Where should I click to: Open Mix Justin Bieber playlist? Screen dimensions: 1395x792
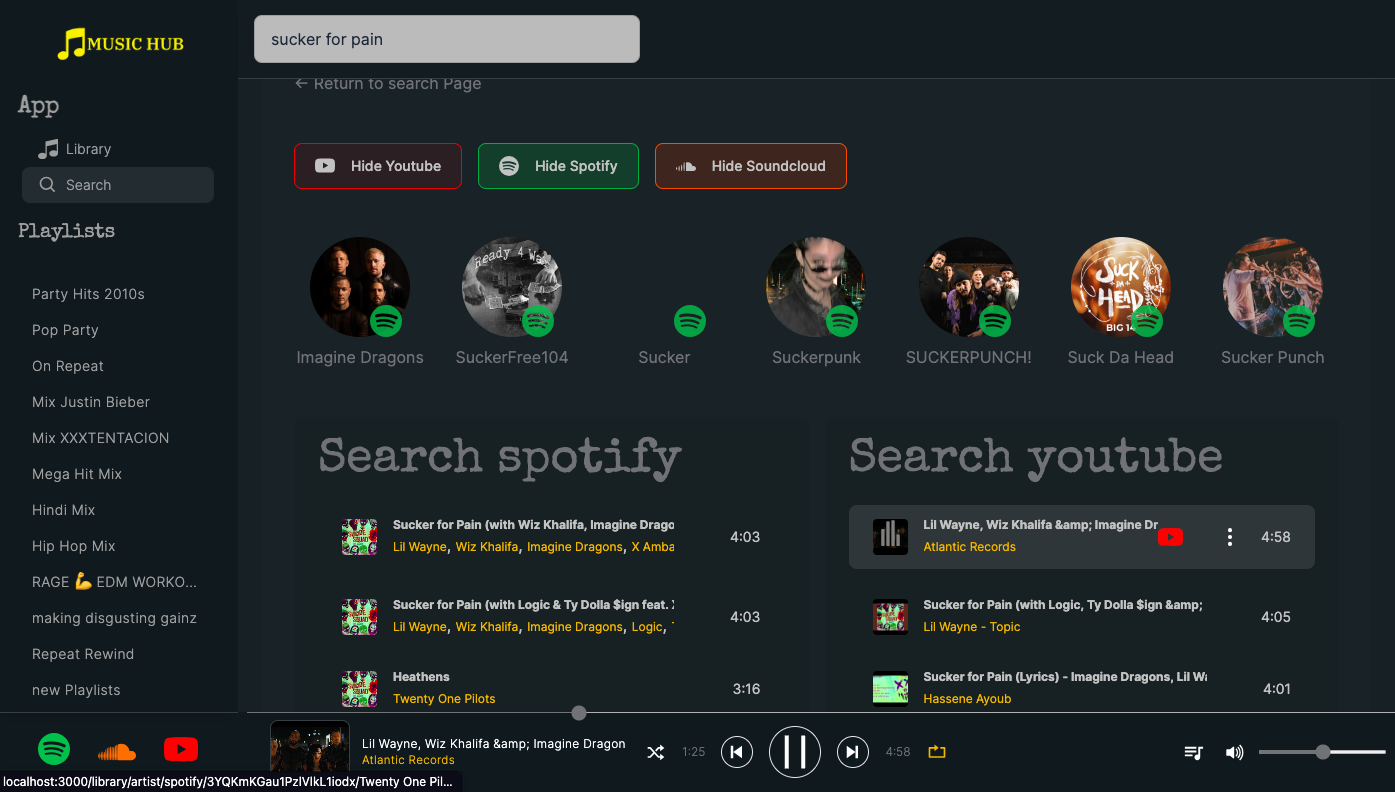pyautogui.click(x=91, y=402)
